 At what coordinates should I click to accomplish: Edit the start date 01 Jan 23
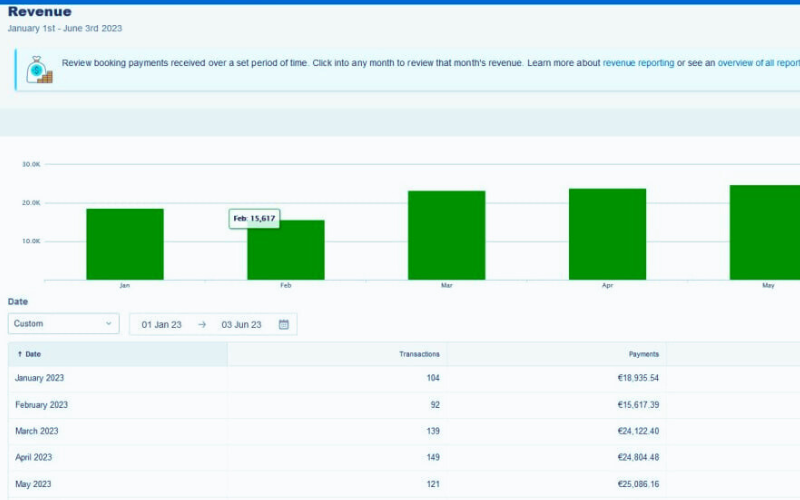click(161, 324)
